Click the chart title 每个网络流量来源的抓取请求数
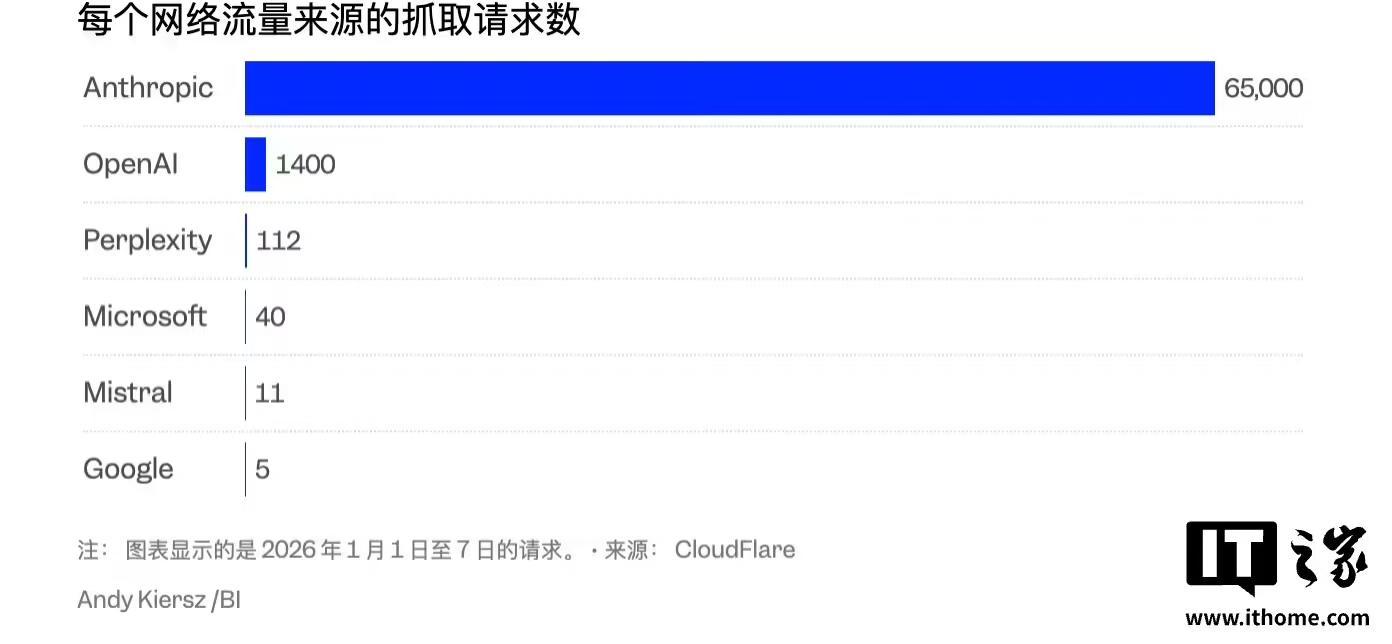Image resolution: width=1392 pixels, height=644 pixels. [x=329, y=19]
